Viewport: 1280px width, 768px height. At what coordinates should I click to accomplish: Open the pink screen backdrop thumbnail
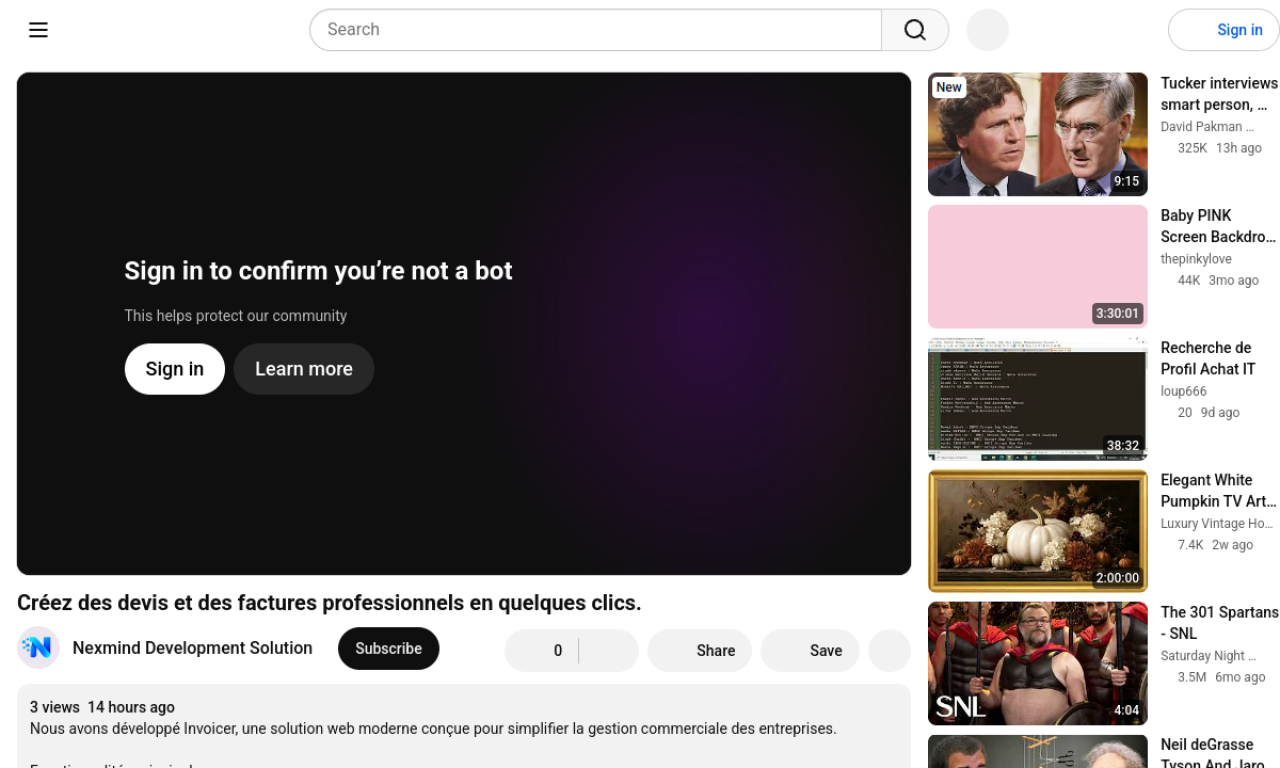point(1038,266)
